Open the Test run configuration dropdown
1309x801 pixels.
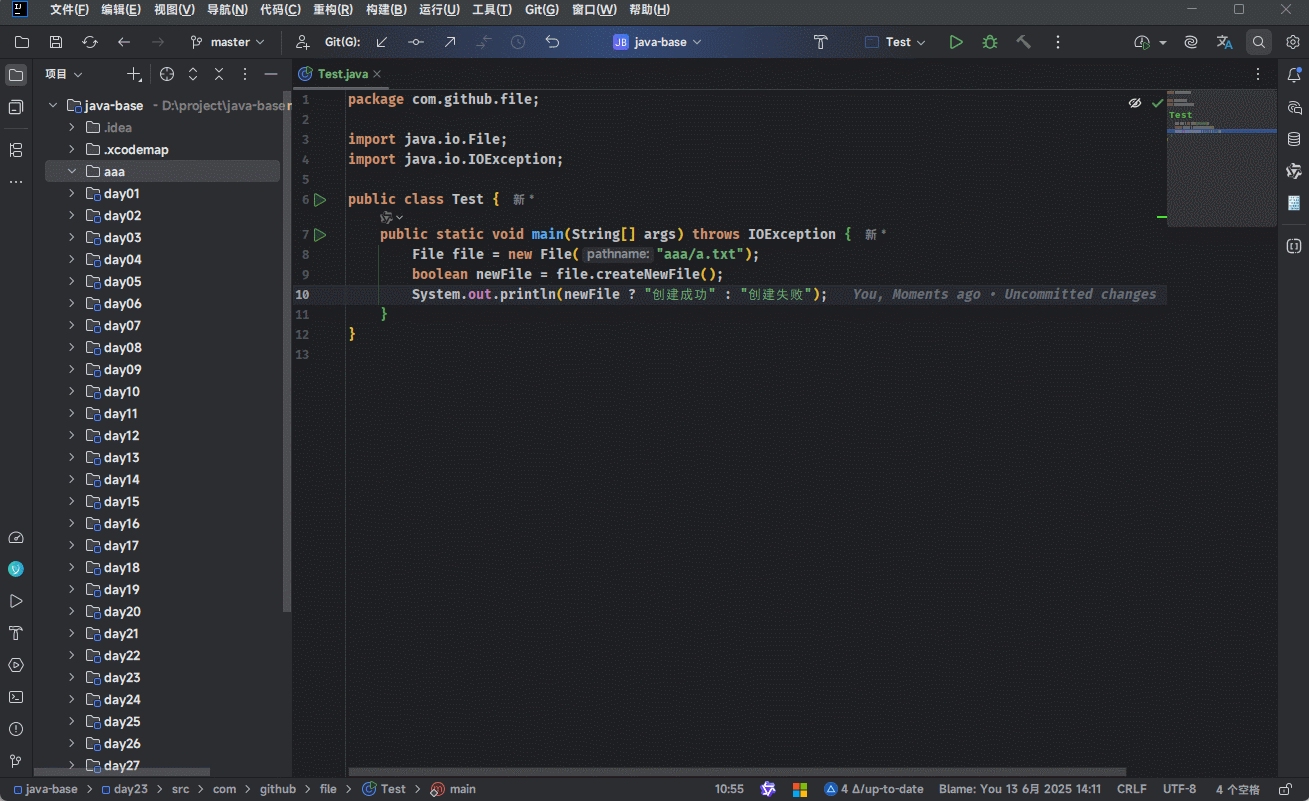(896, 42)
